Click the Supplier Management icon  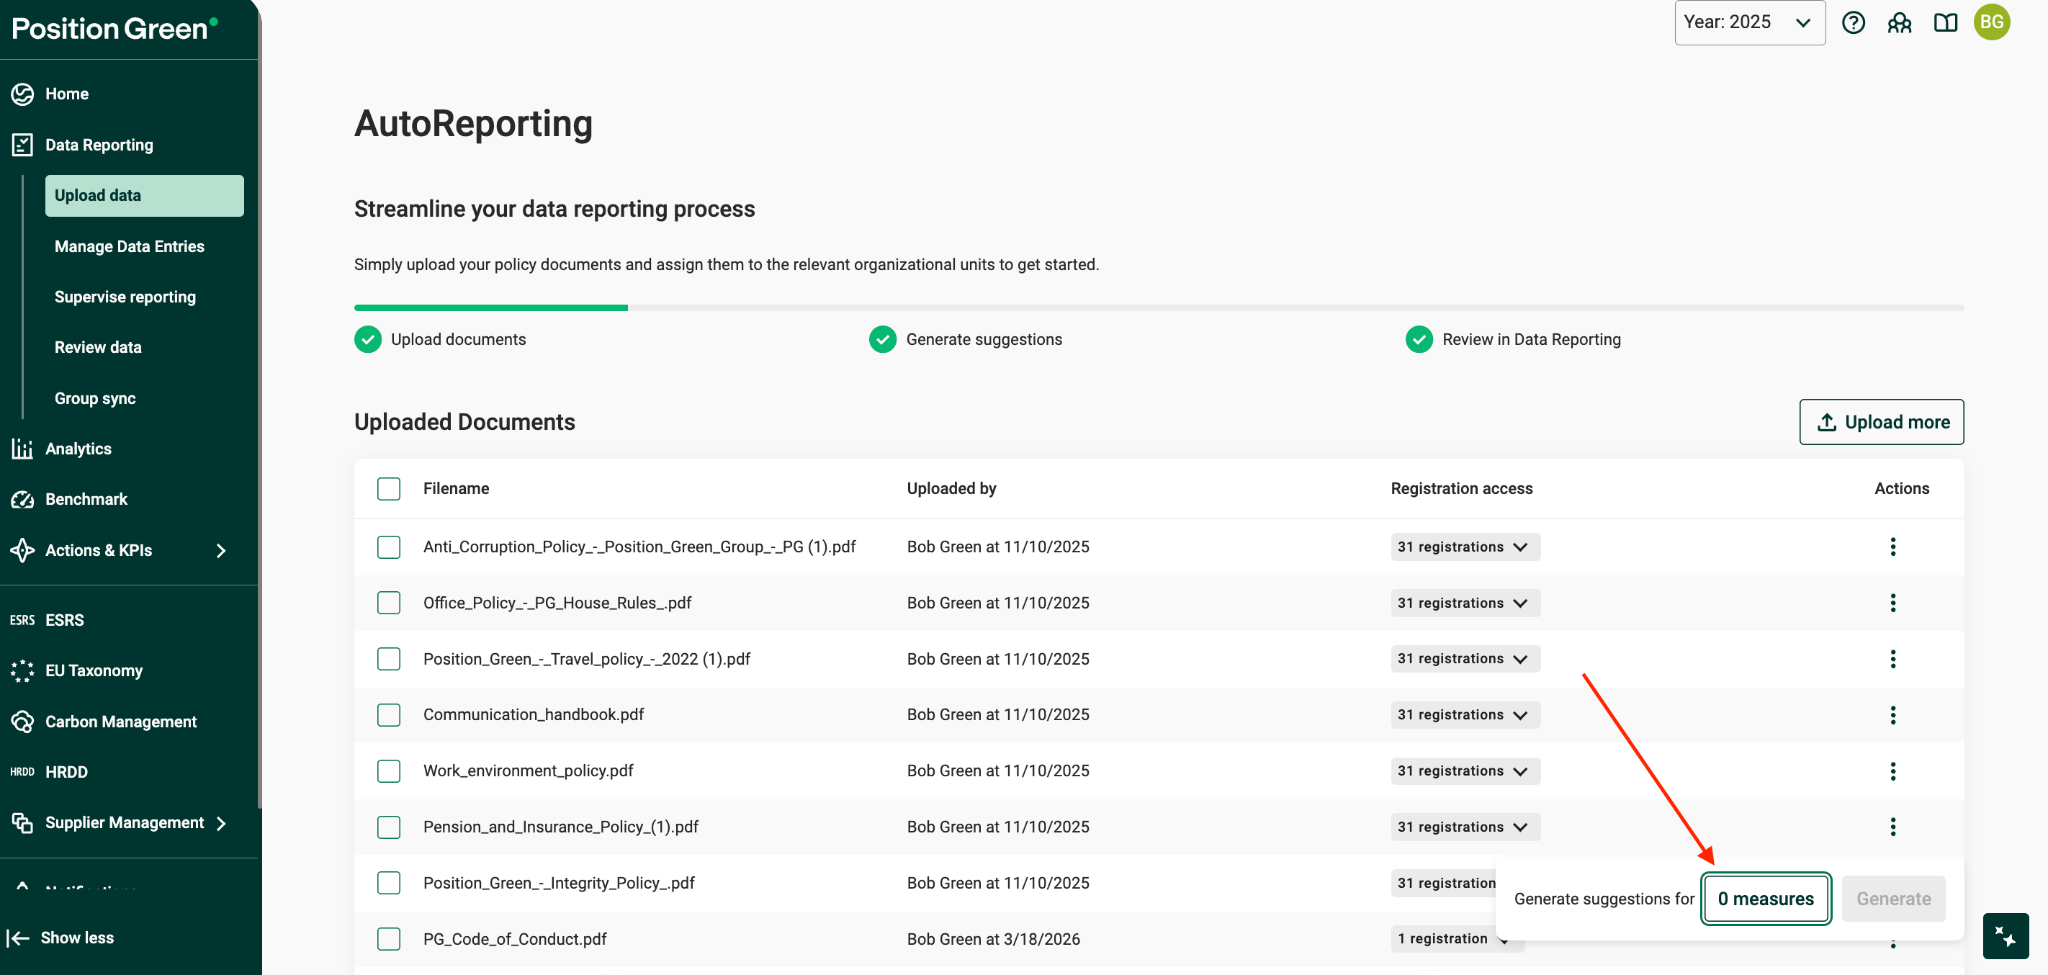(22, 823)
